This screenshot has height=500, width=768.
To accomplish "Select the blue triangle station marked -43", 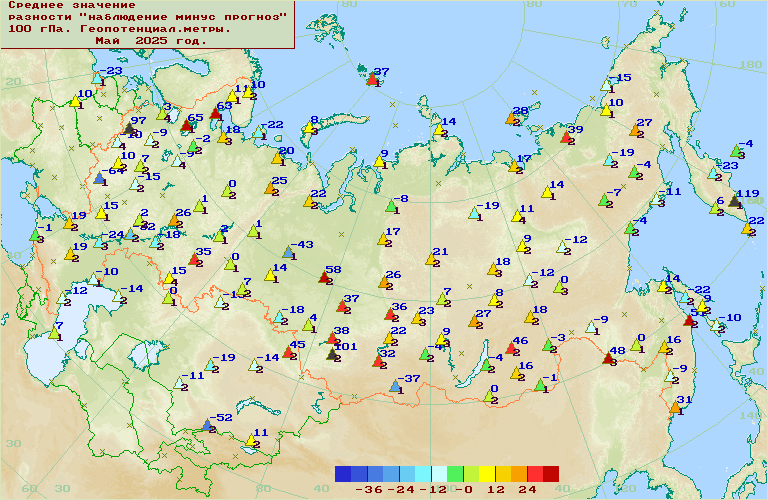I will tap(288, 252).
